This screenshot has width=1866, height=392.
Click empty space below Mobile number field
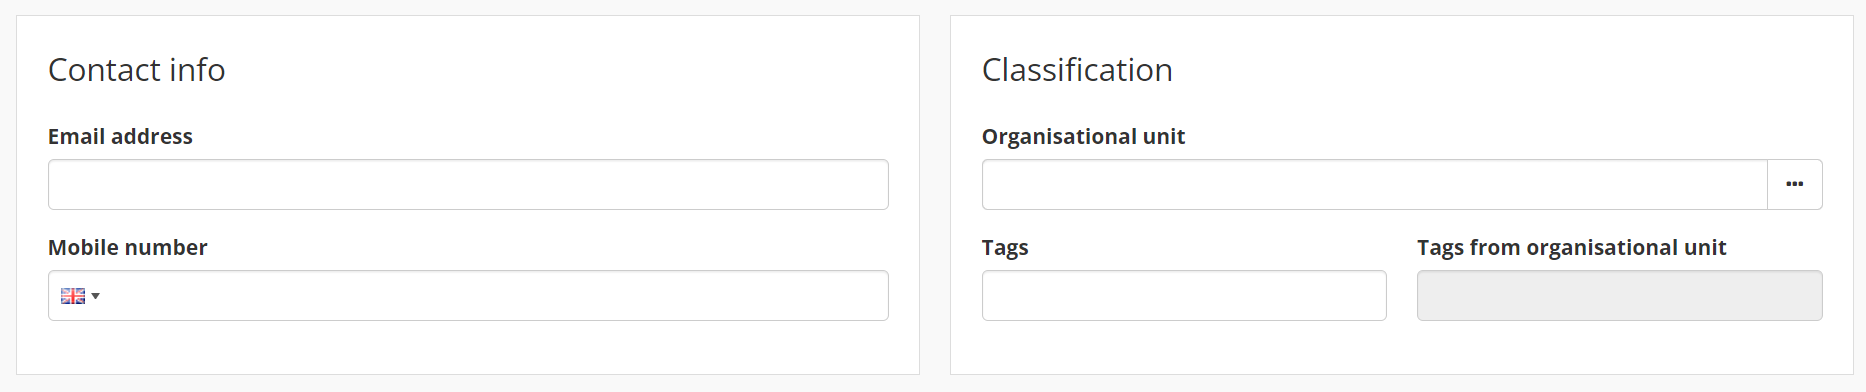[x=468, y=348]
